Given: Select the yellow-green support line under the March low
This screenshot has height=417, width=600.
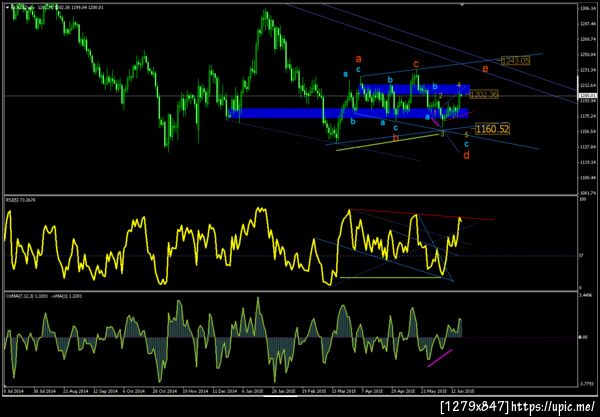Looking at the screenshot, I should [x=389, y=142].
